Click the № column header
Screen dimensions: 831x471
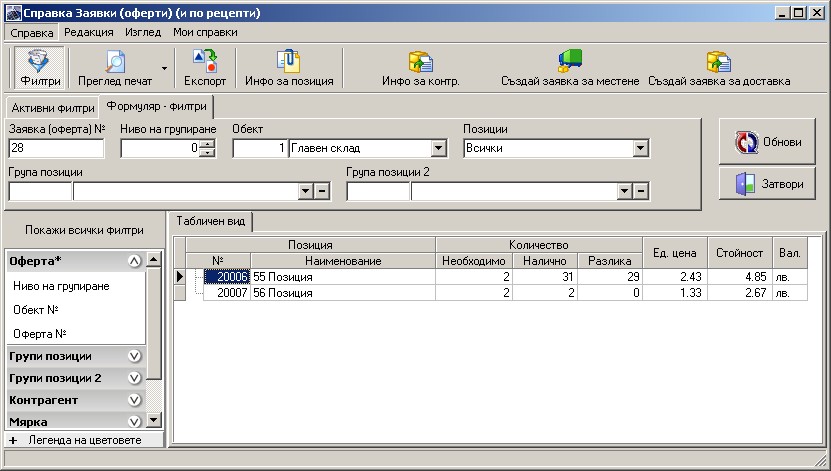[x=218, y=261]
